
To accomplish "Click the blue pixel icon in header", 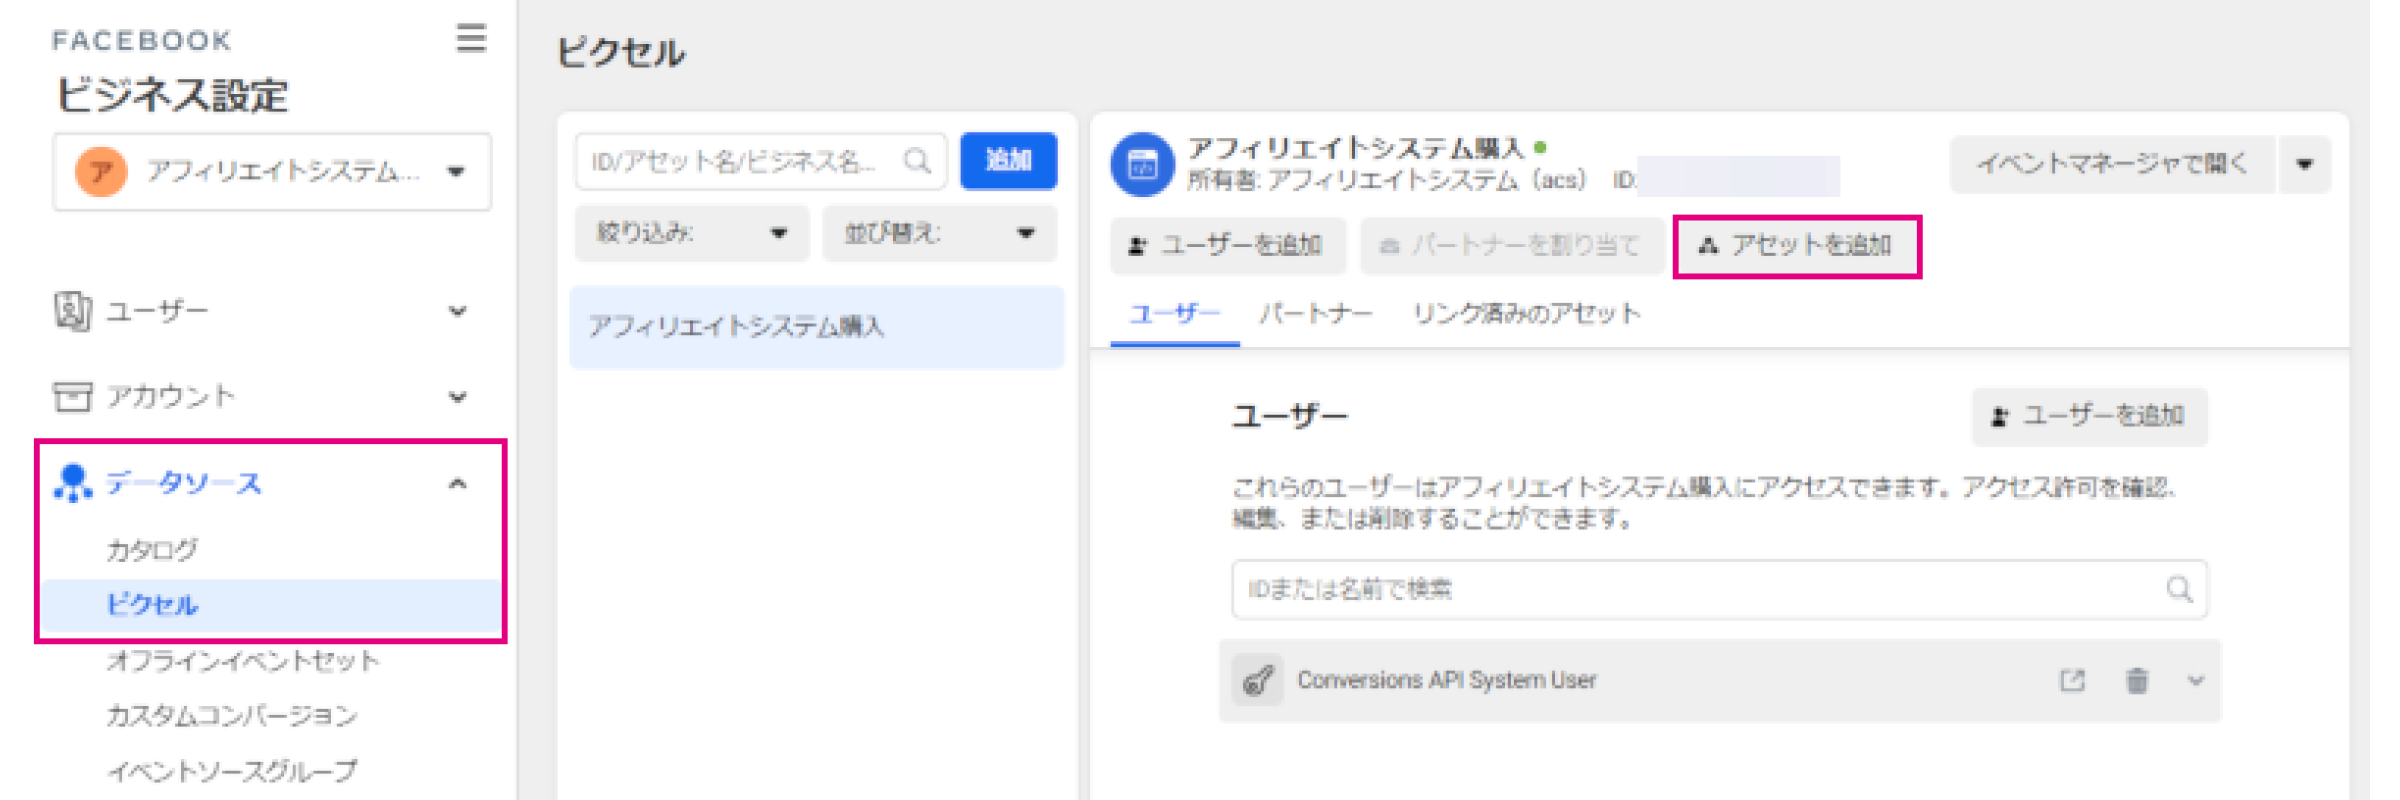I will (x=1142, y=165).
